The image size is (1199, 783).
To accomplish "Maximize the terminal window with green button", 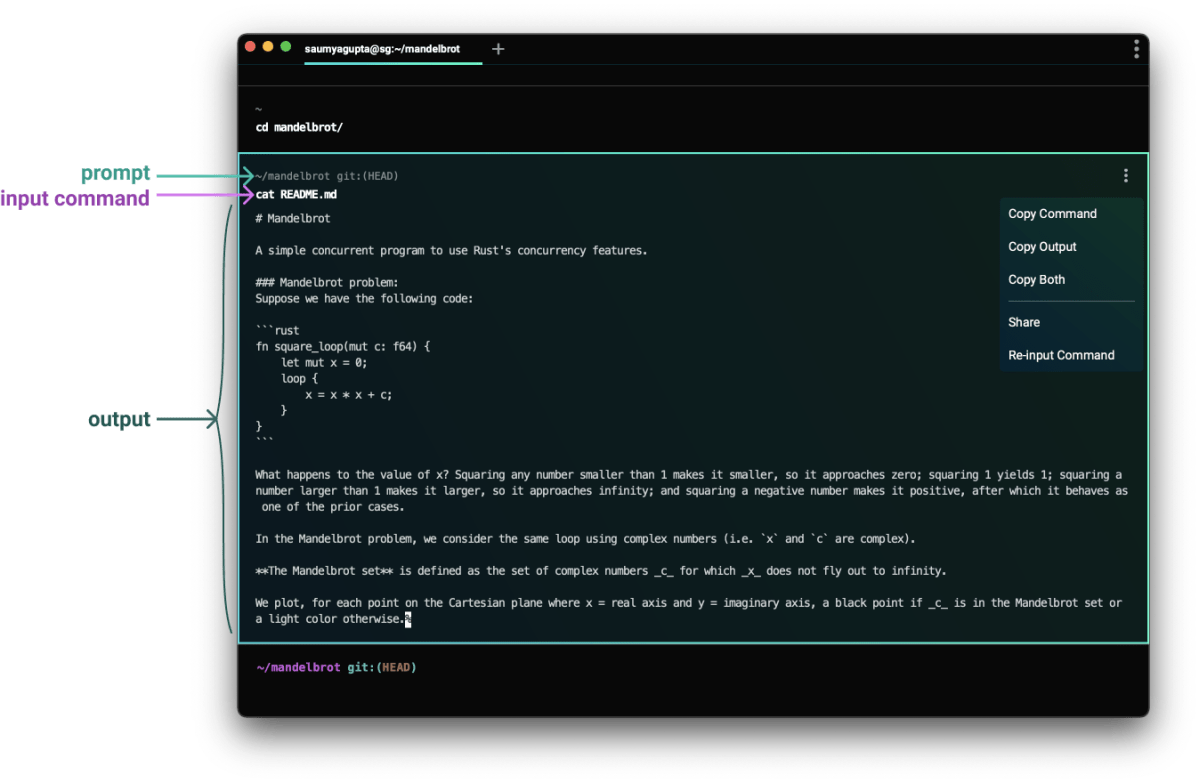I will (x=285, y=47).
